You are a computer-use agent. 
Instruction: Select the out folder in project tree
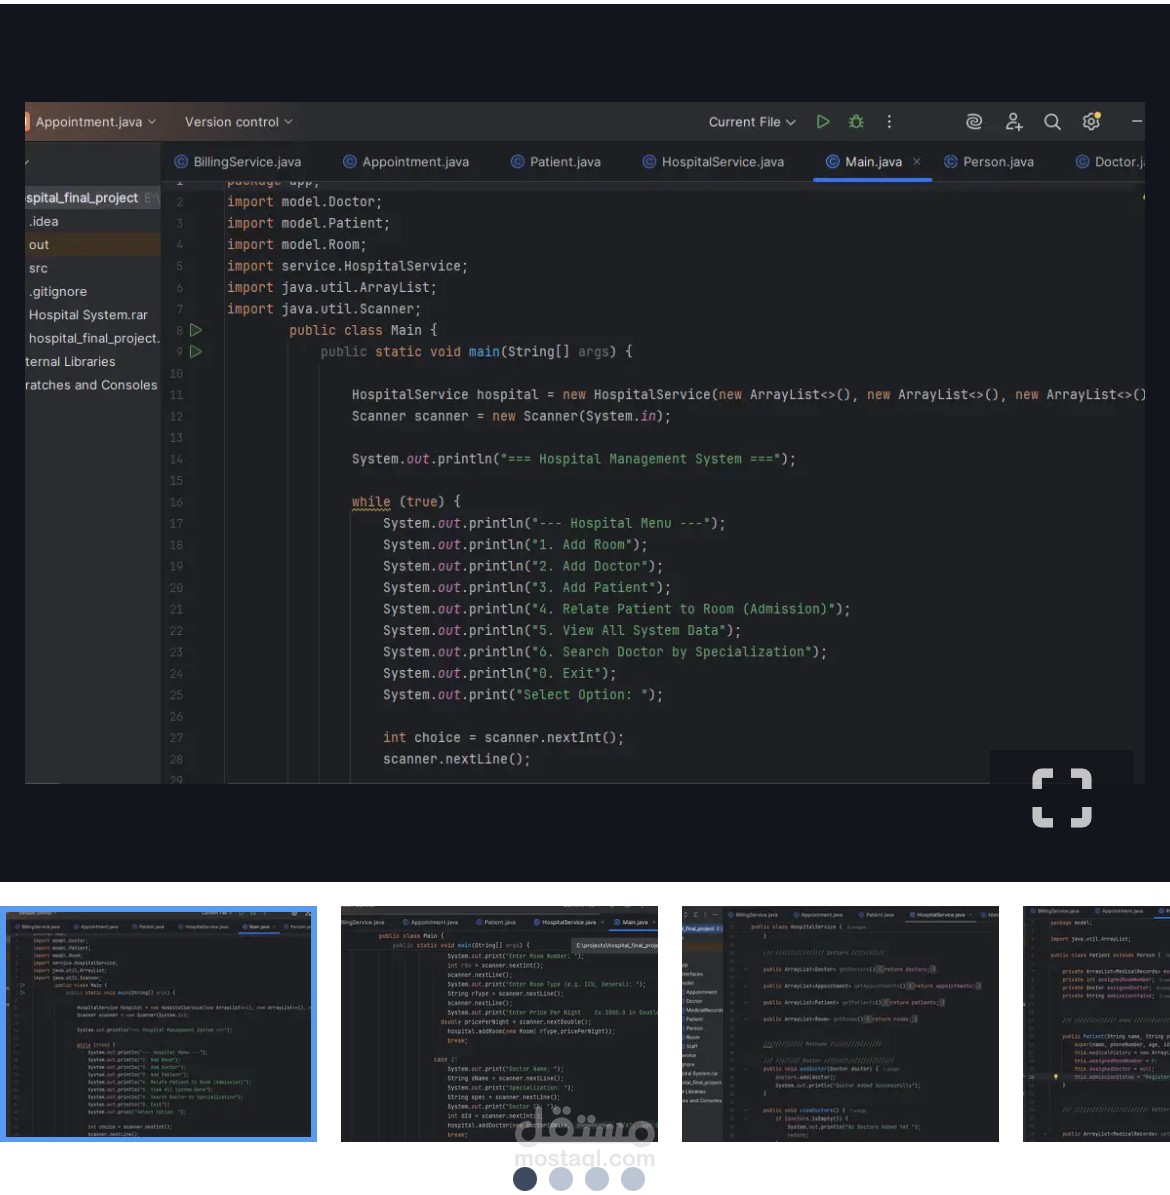tap(39, 245)
